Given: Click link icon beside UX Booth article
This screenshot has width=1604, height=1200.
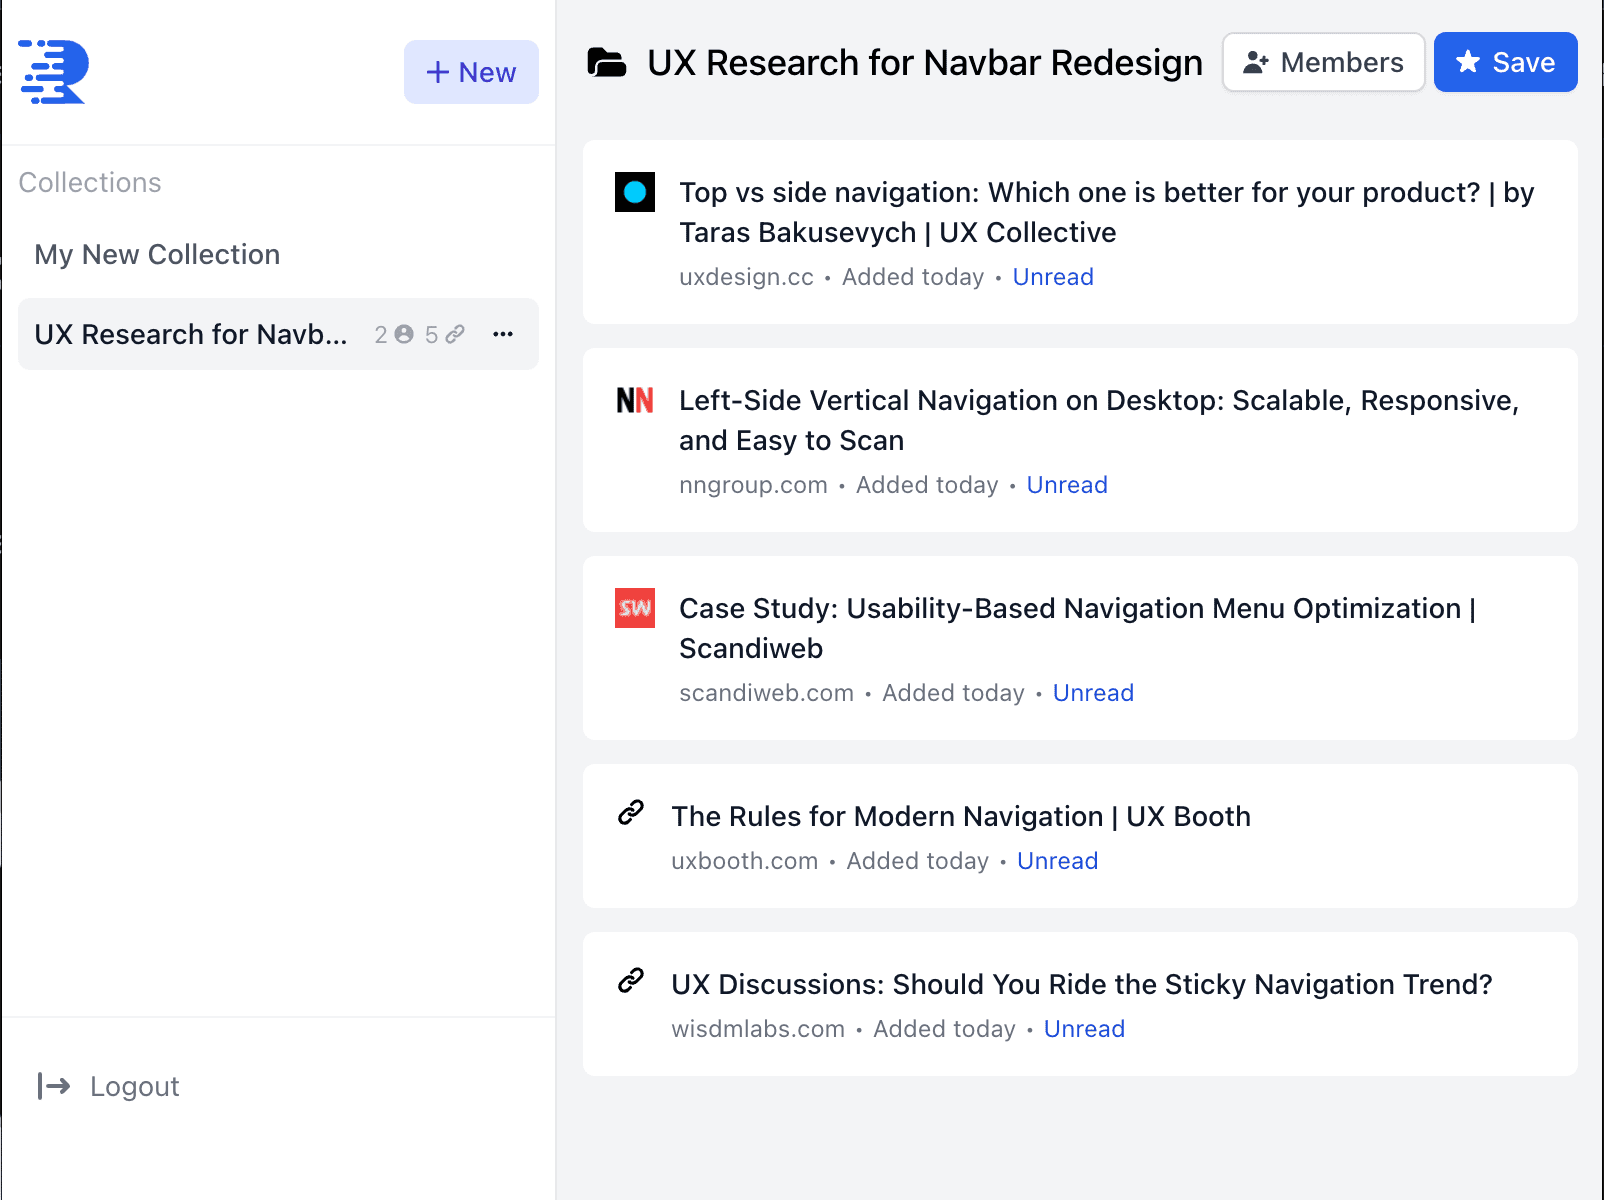Looking at the screenshot, I should (x=631, y=813).
